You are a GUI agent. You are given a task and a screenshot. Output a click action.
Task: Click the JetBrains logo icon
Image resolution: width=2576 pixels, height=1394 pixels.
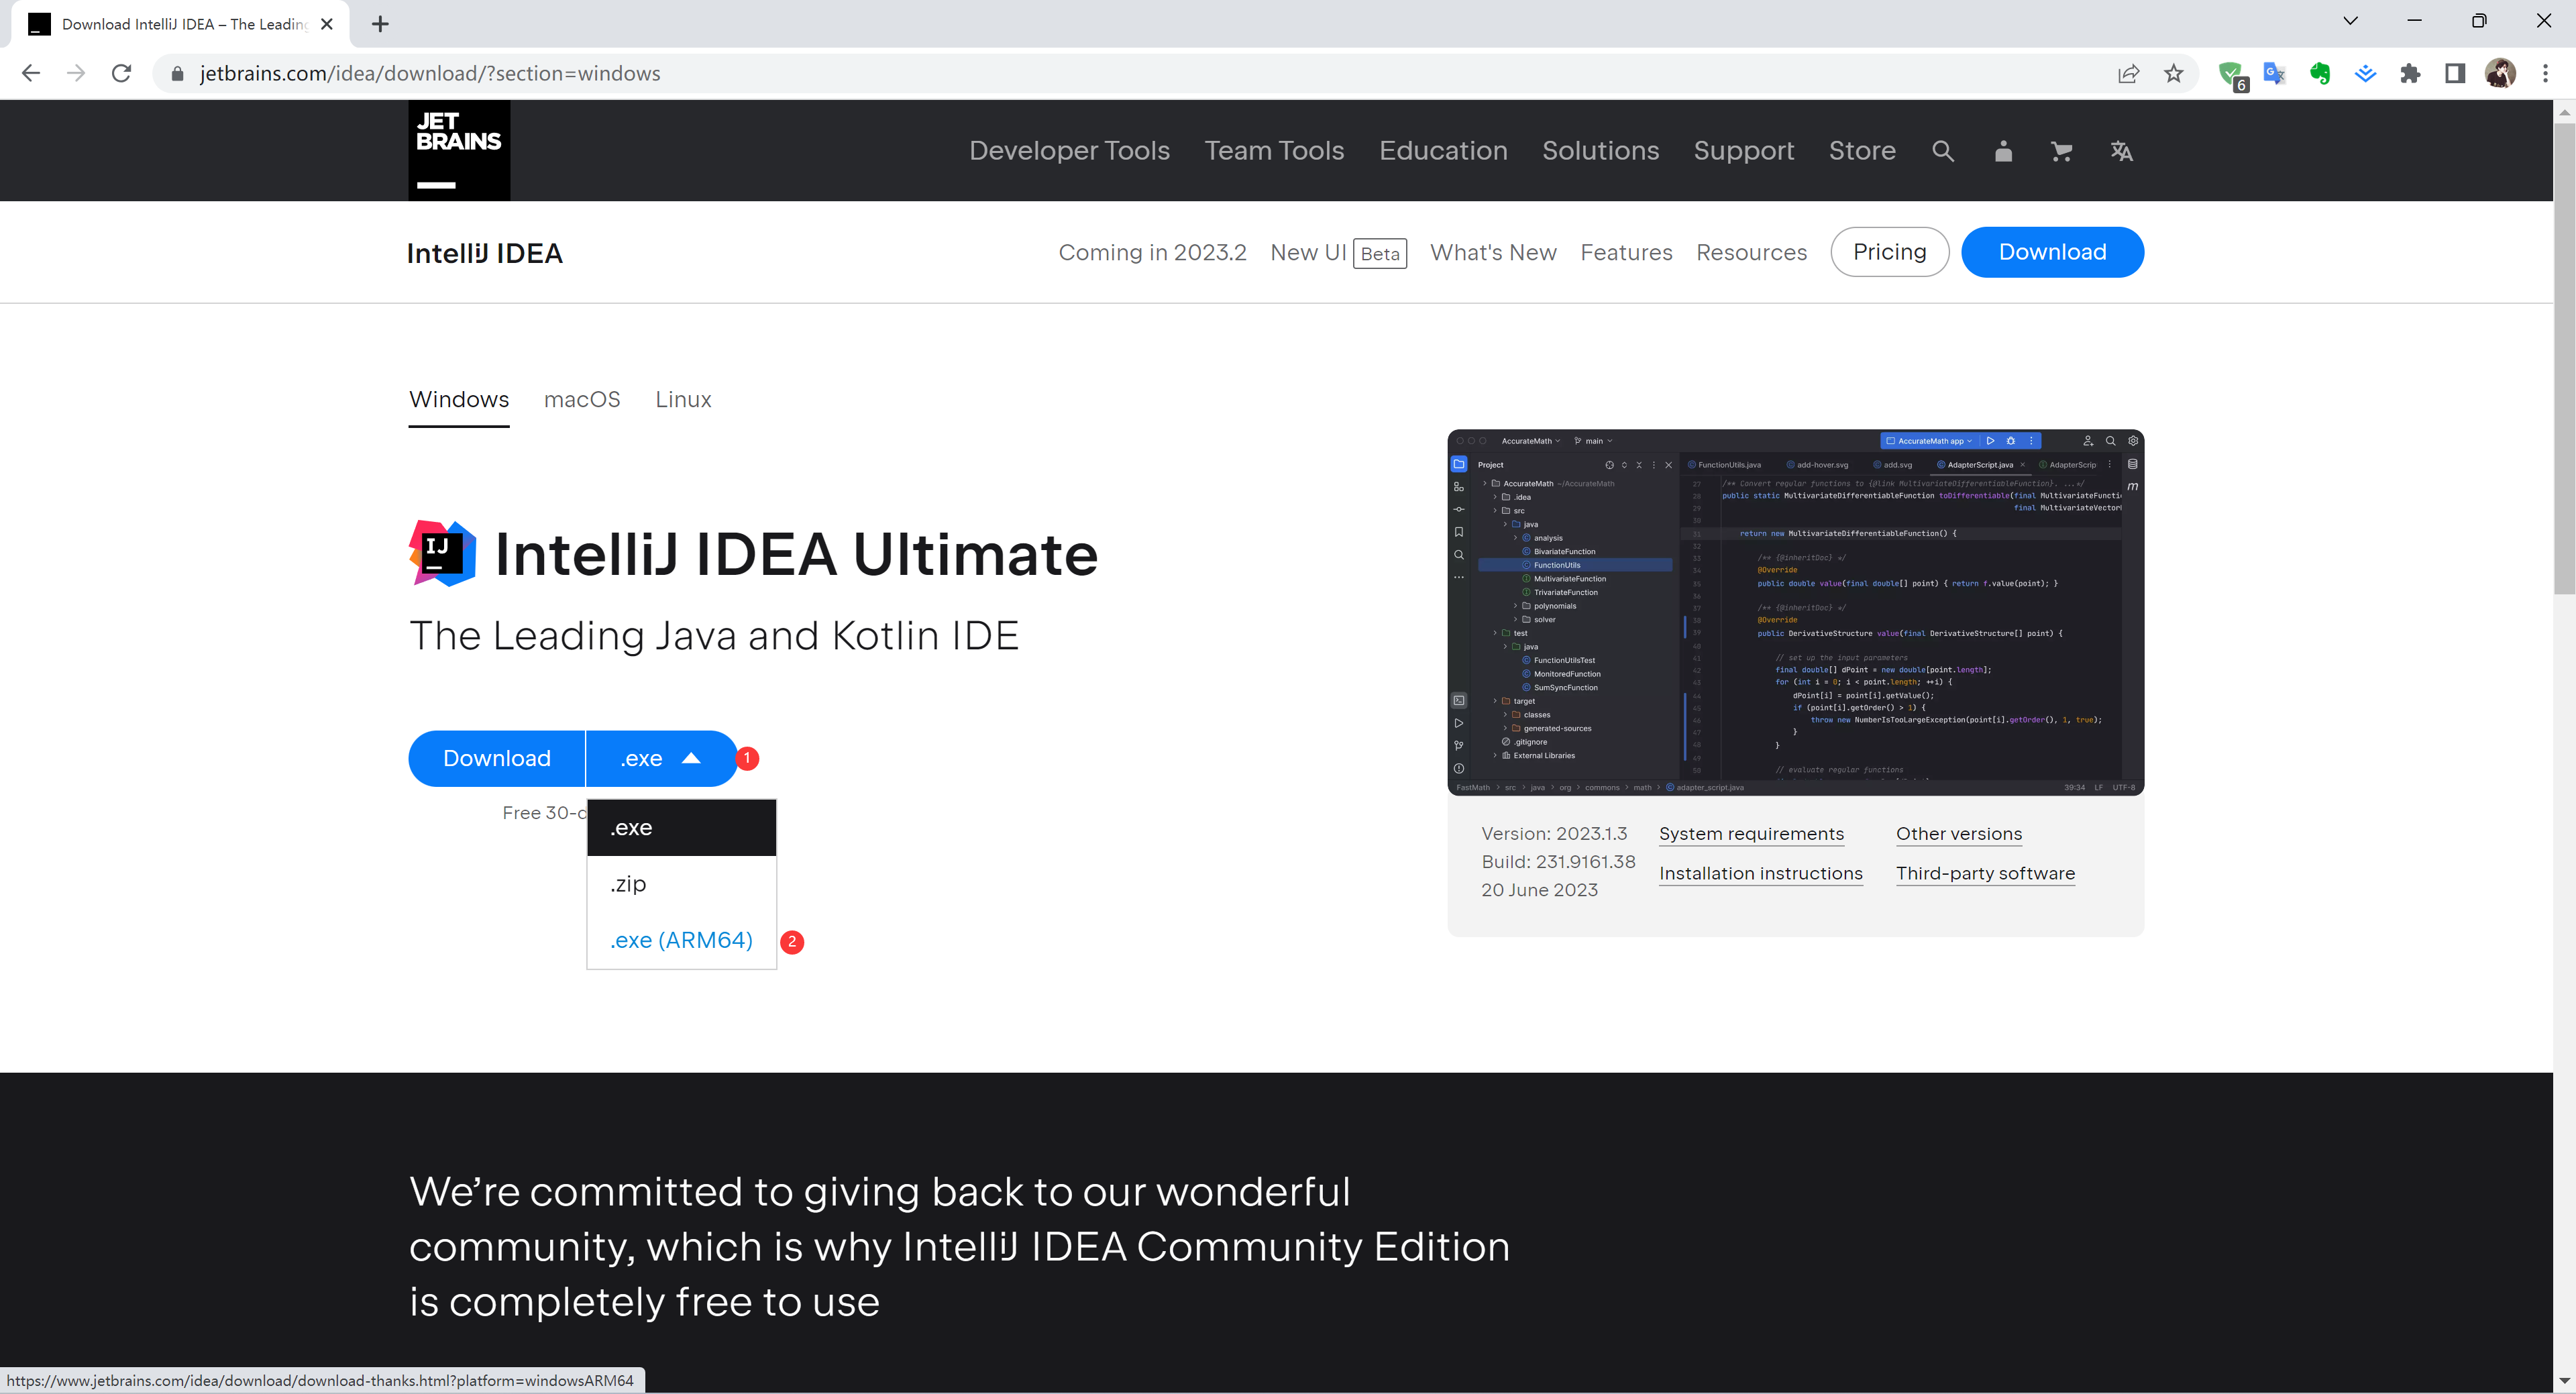[x=457, y=150]
